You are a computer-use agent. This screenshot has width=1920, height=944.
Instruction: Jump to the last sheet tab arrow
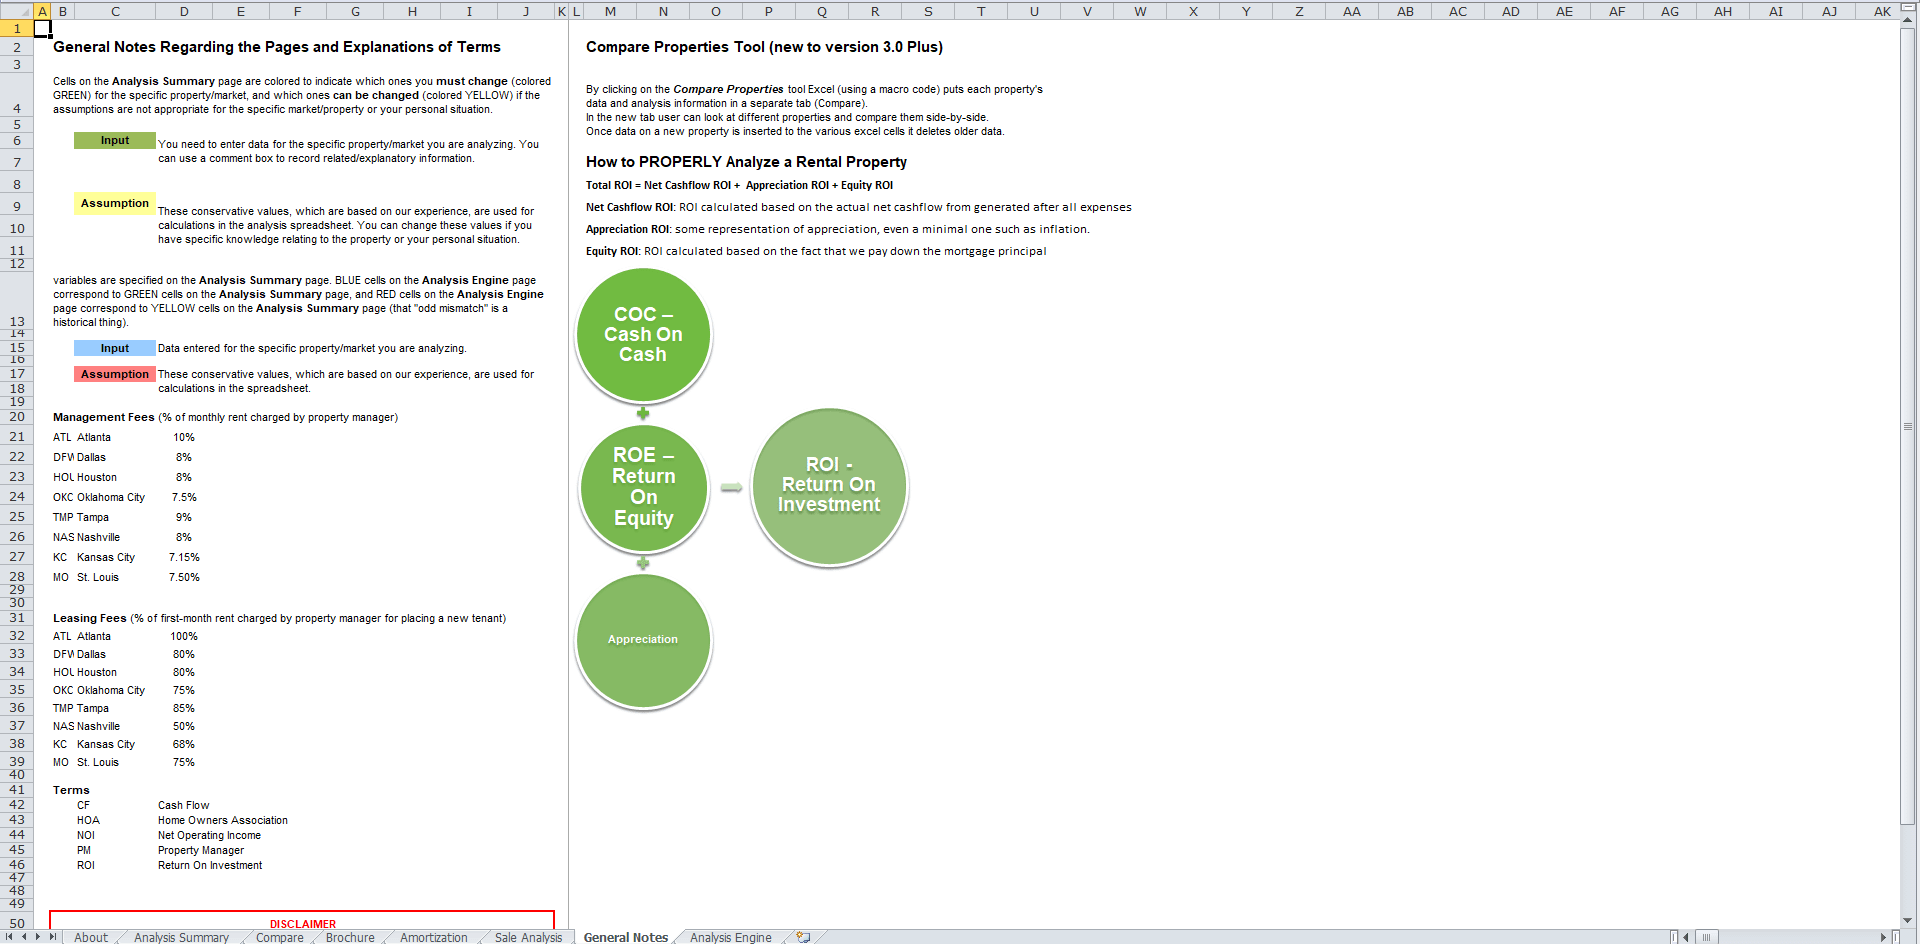(x=53, y=937)
